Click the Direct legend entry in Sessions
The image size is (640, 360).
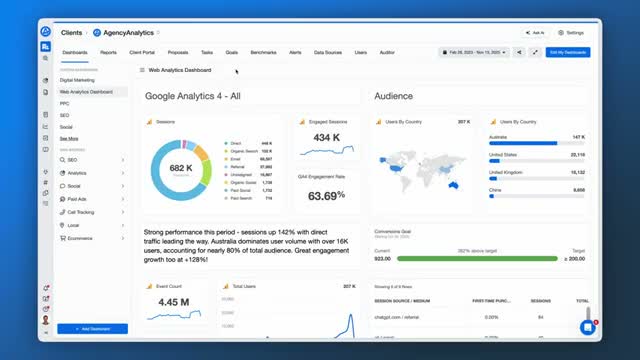click(248, 144)
